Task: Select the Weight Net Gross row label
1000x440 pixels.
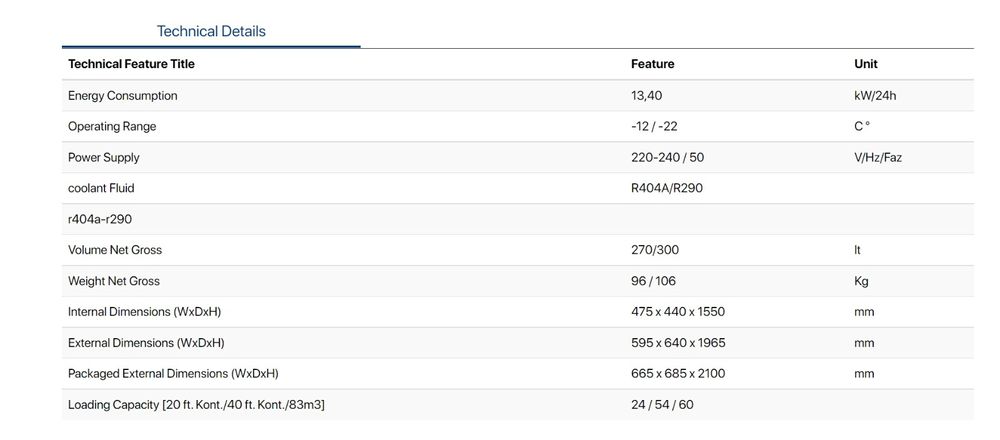Action: pos(113,281)
